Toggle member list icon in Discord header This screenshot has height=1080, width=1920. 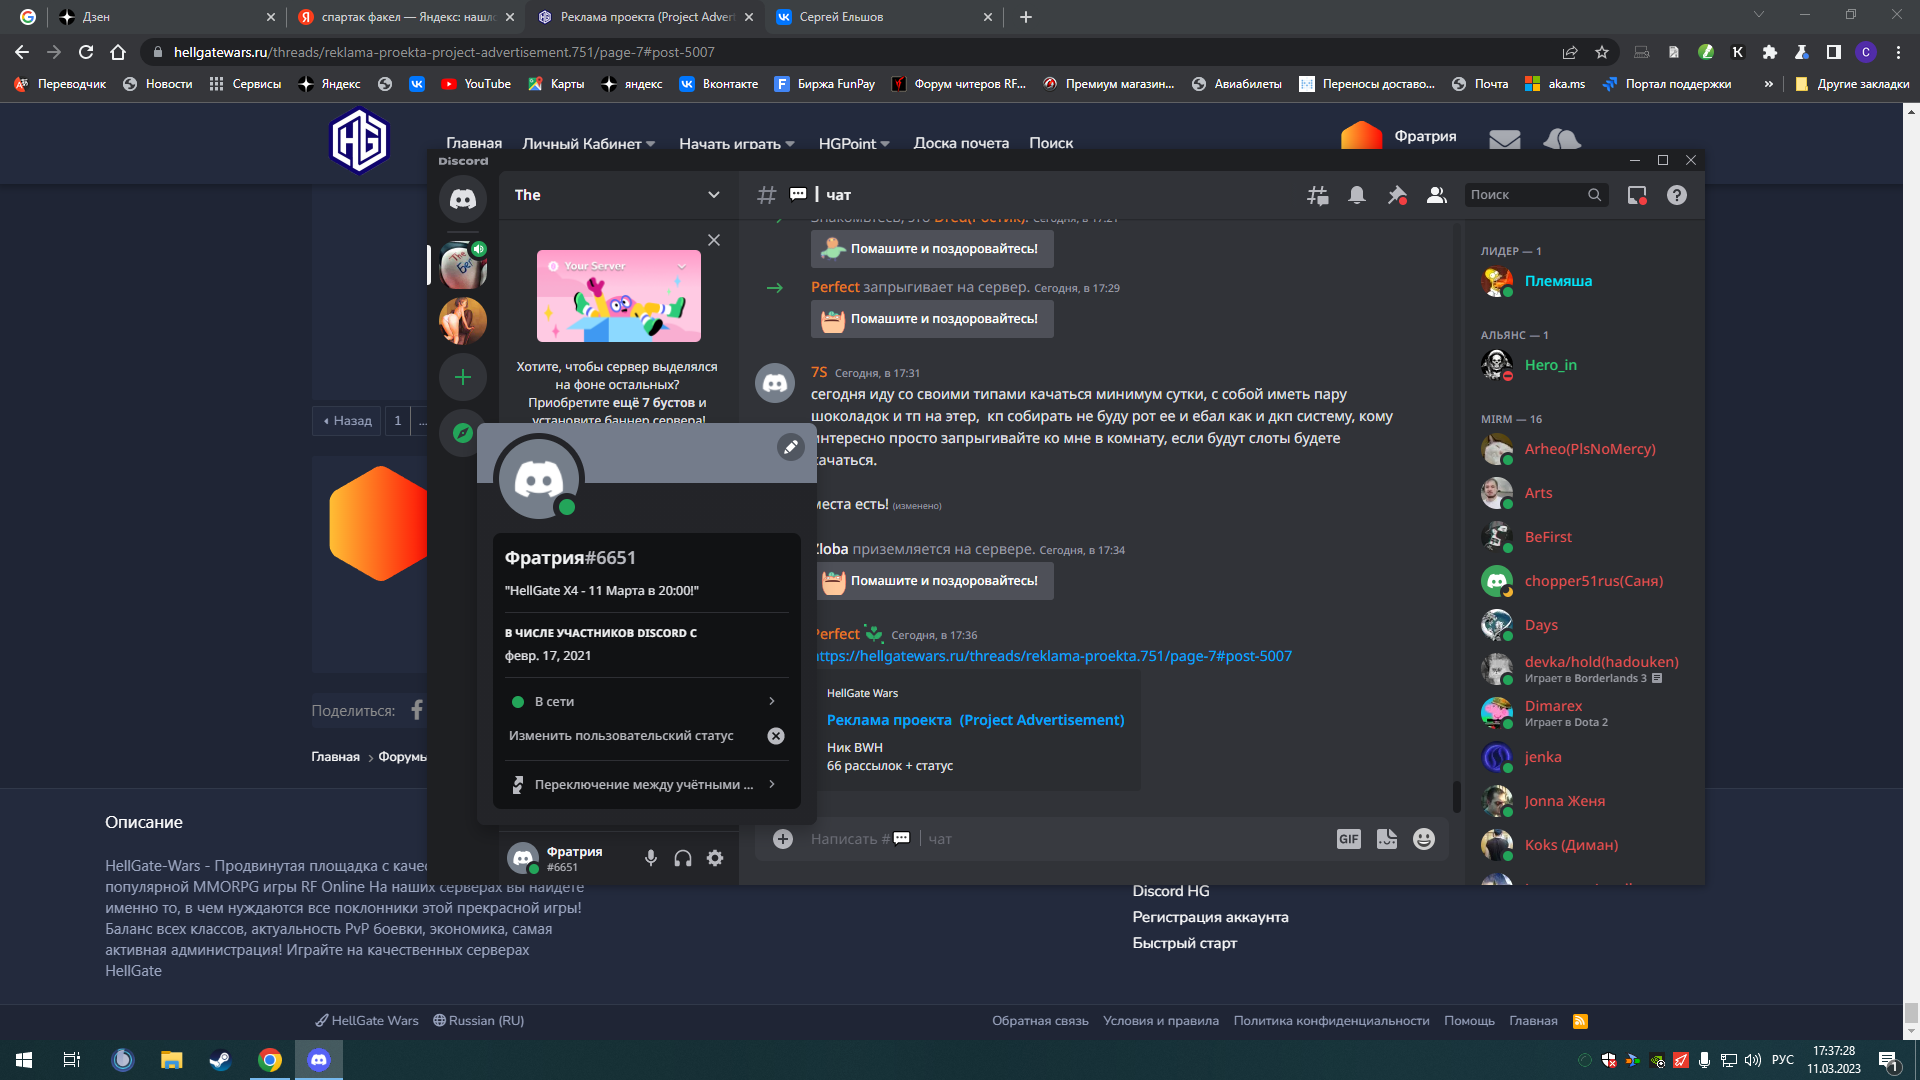1437,195
